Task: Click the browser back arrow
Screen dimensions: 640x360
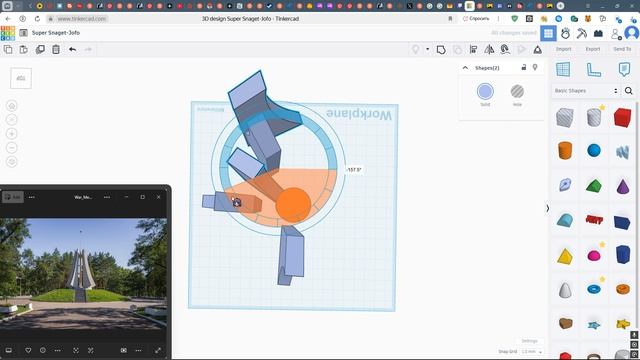Action: (x=8, y=19)
